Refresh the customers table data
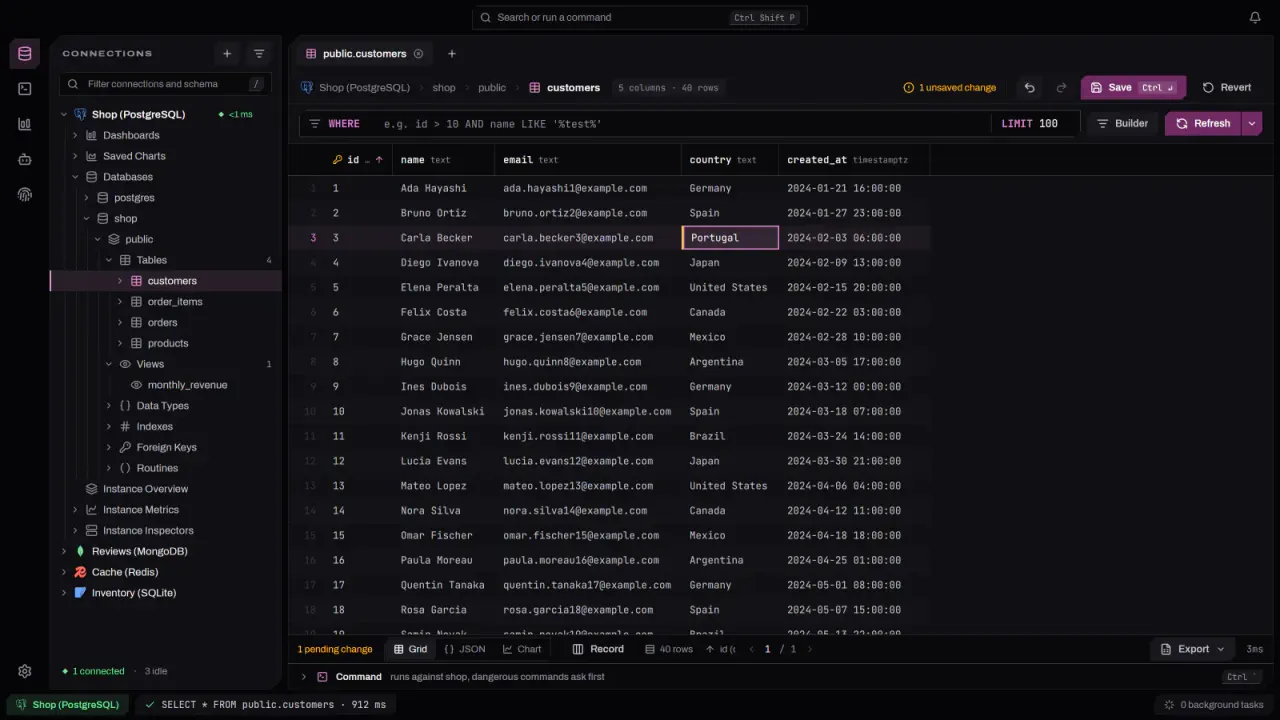The height and width of the screenshot is (720, 1280). (x=1203, y=123)
